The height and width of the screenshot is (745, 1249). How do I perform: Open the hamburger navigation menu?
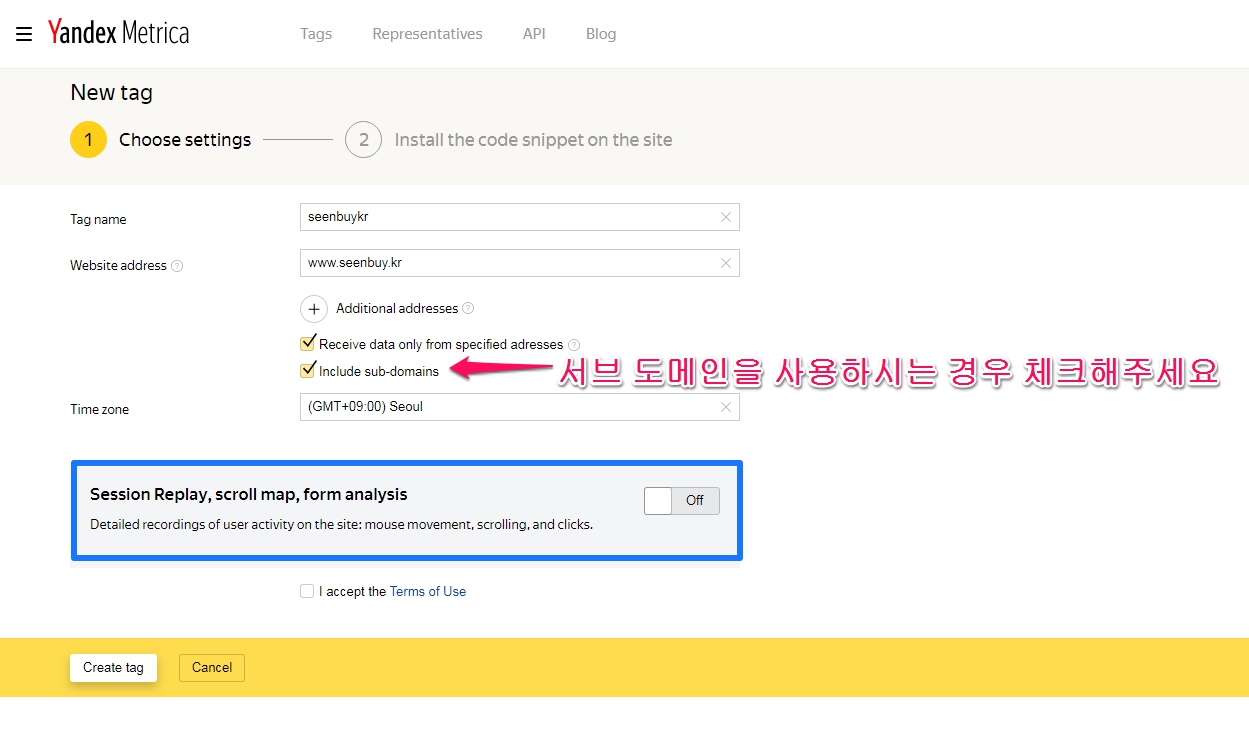(x=24, y=34)
